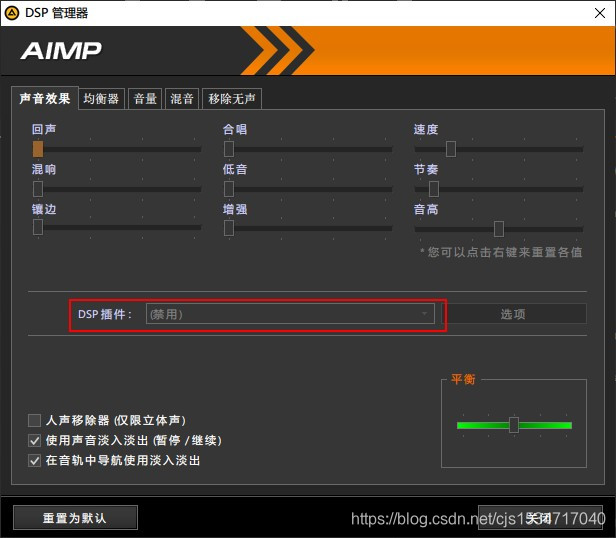Click the 平衡 group label

[463, 379]
